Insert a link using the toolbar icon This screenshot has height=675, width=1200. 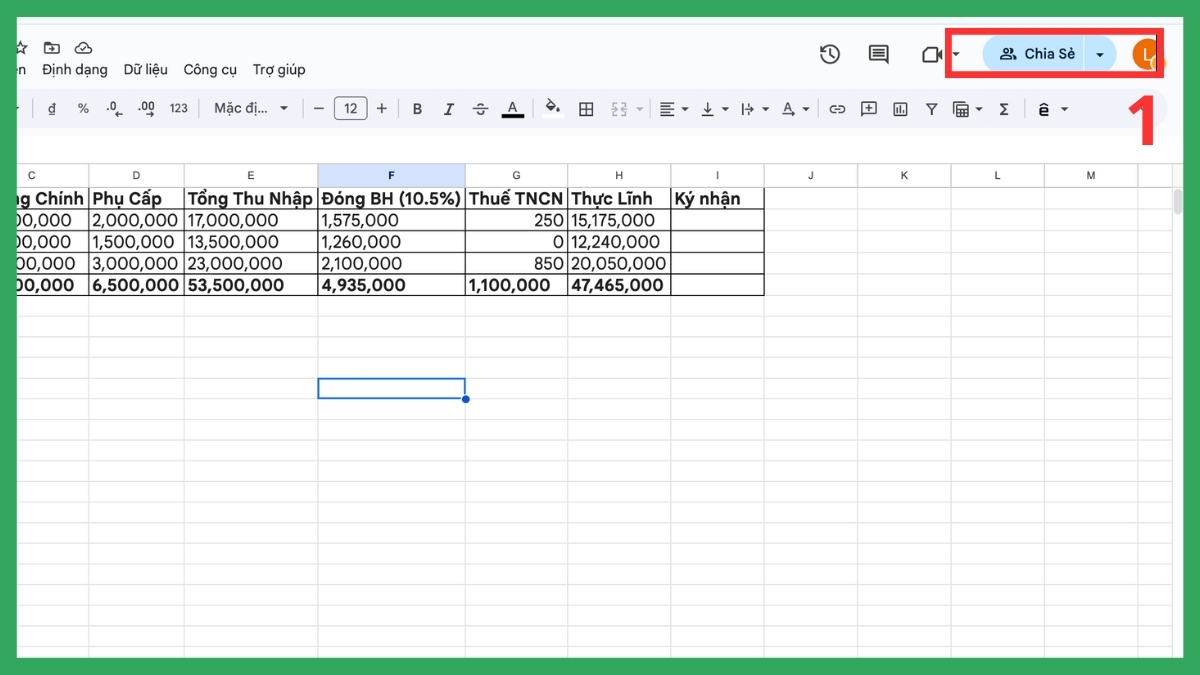837,109
